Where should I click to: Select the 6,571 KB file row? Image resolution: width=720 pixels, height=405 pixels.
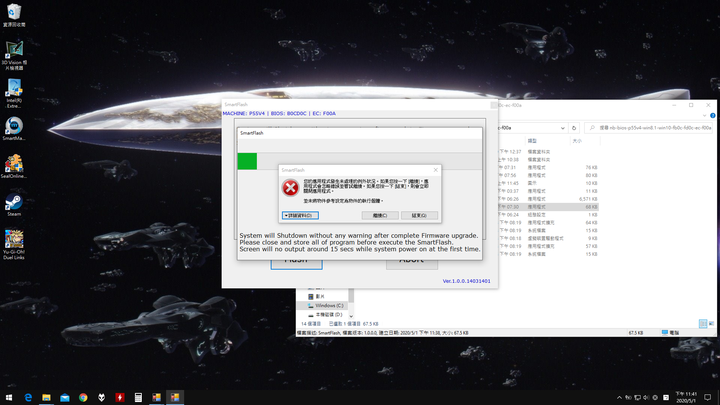(548, 199)
